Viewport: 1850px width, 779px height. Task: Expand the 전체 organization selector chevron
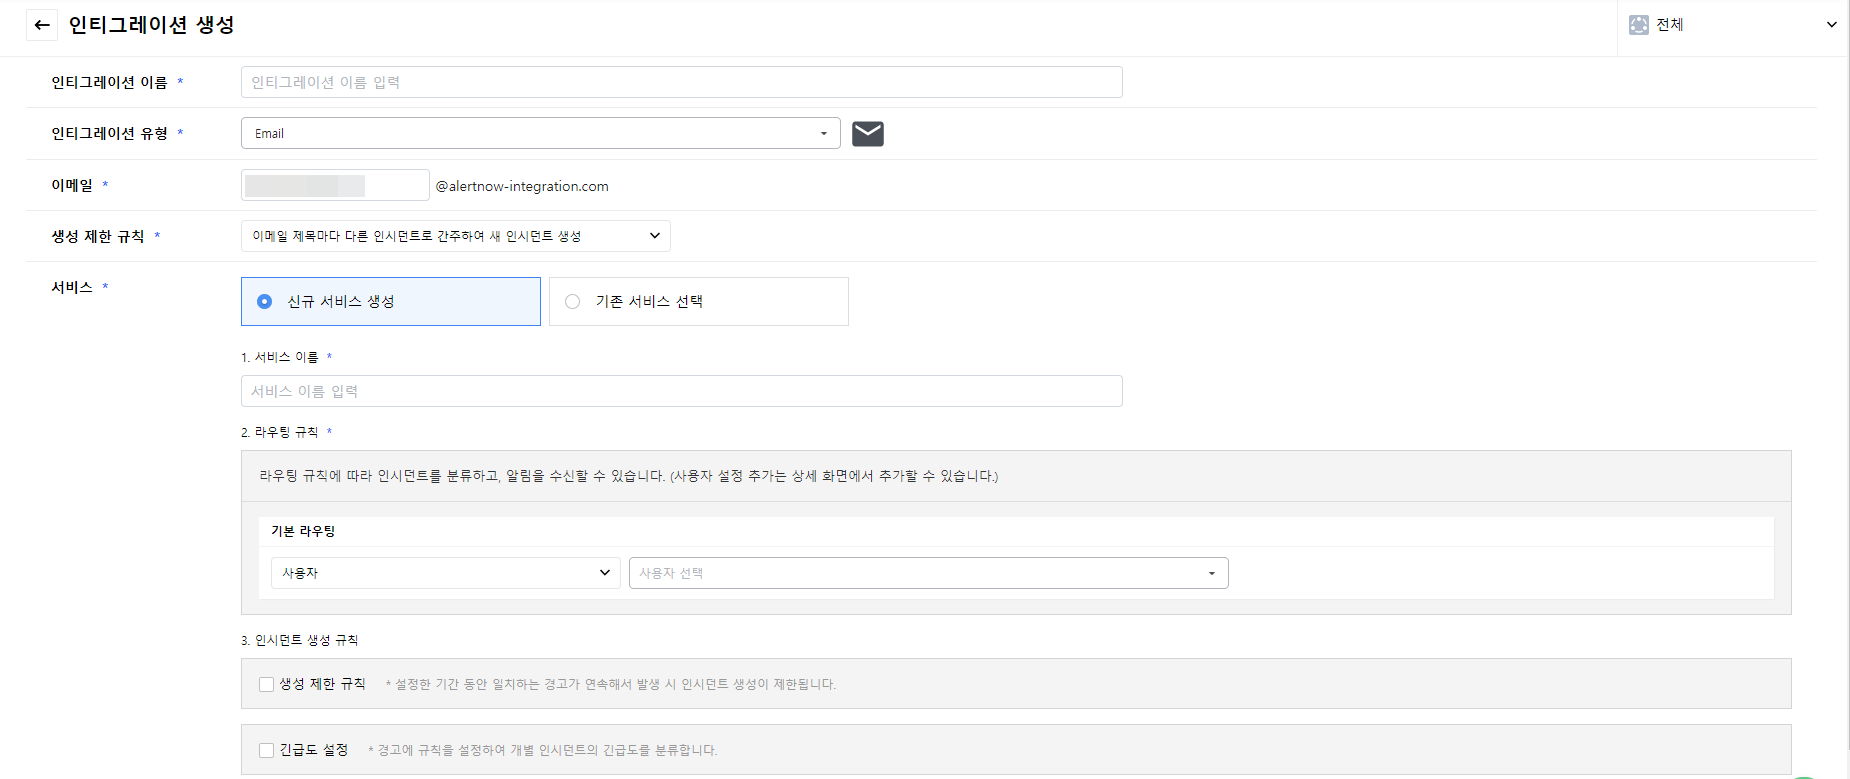pos(1831,25)
